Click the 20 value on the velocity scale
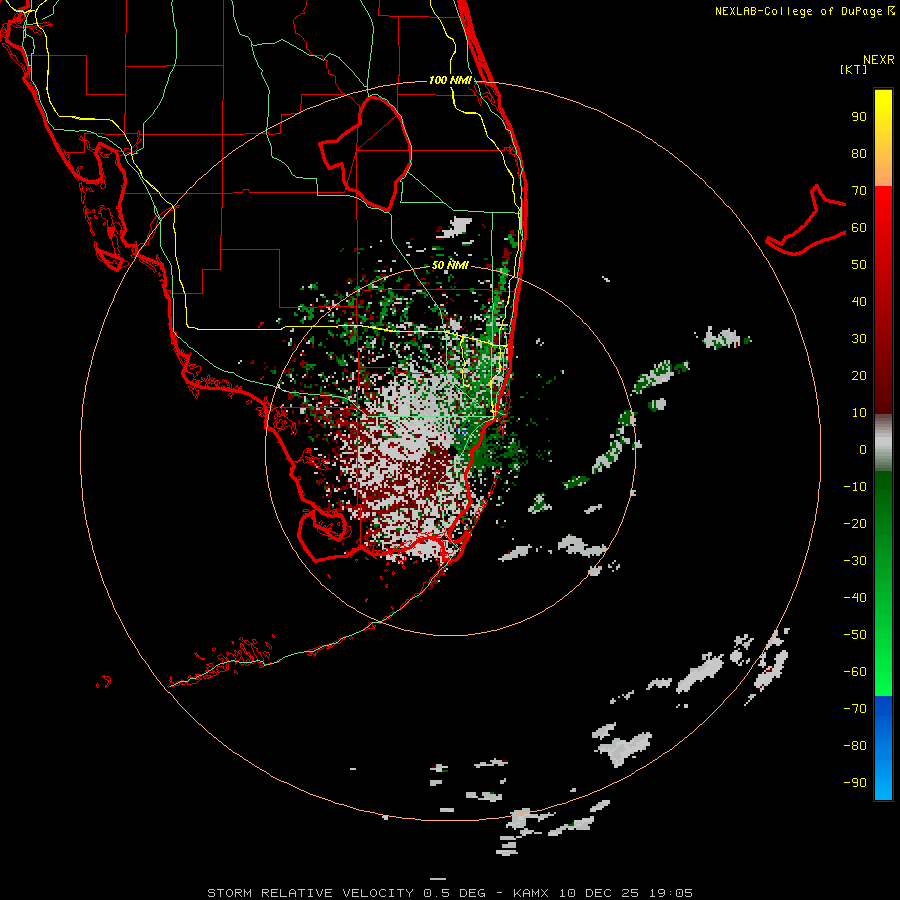Viewport: 900px width, 900px height. pyautogui.click(x=859, y=376)
